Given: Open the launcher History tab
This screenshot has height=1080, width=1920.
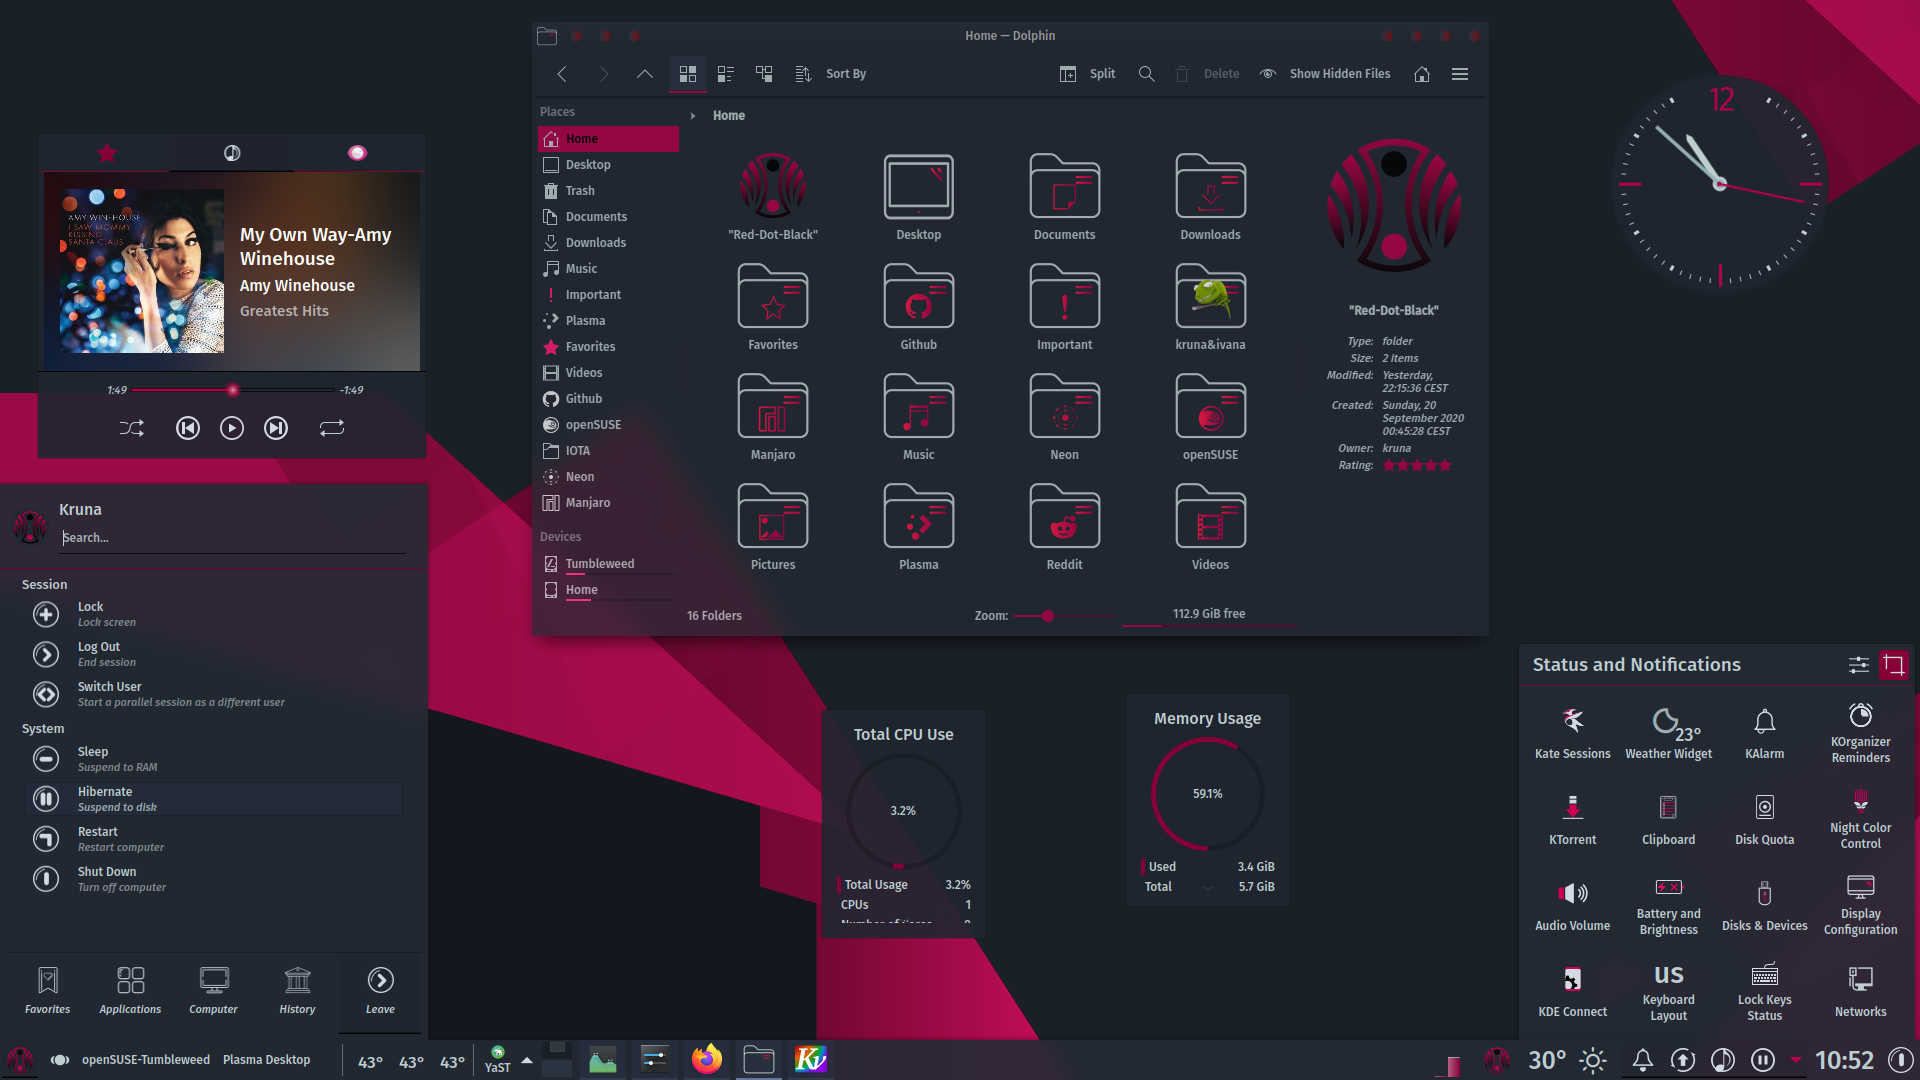Looking at the screenshot, I should coord(297,991).
